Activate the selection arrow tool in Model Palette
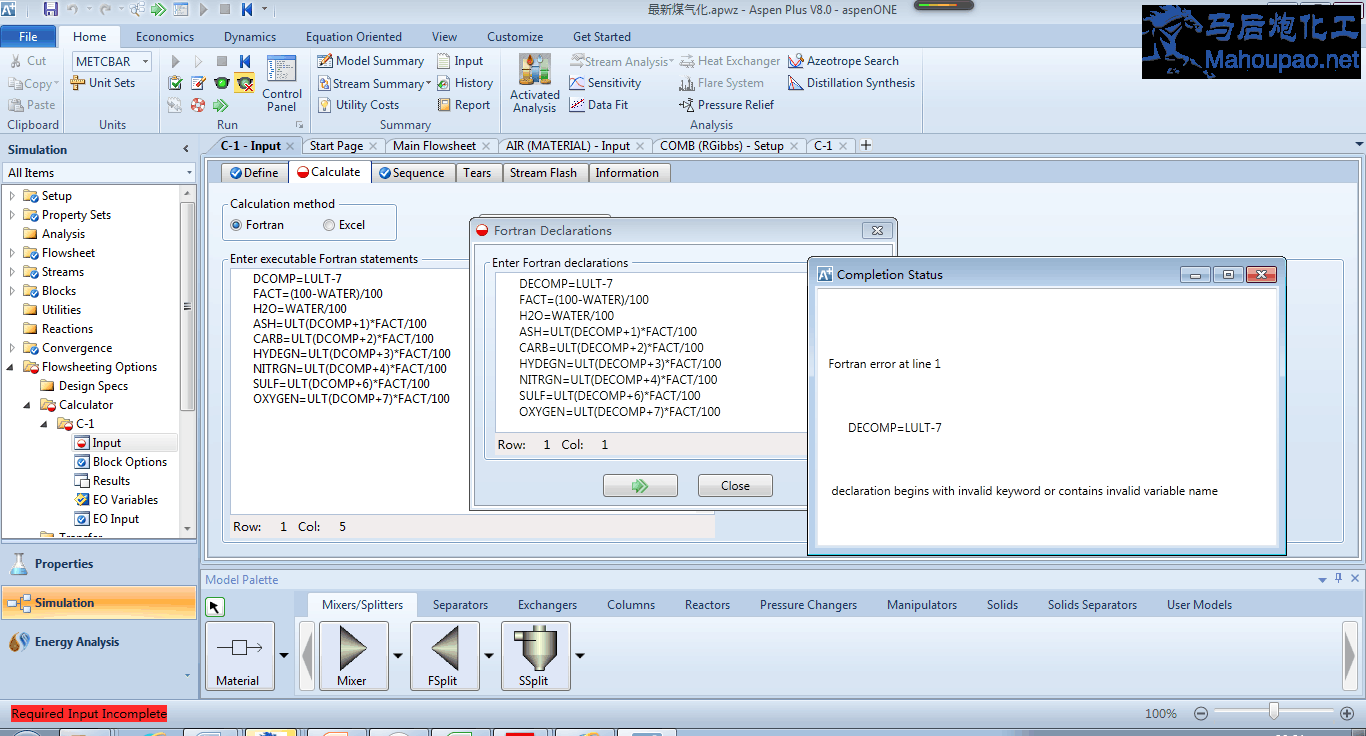 tap(216, 607)
